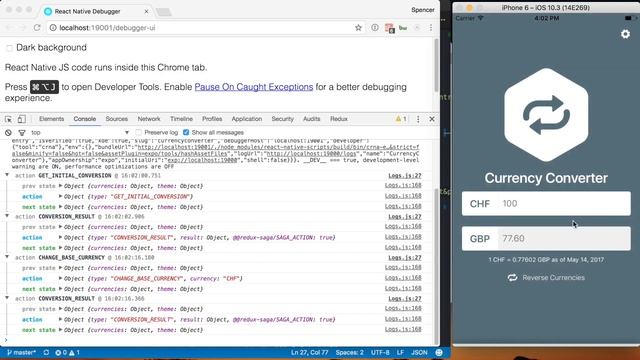Open the Application tab

tap(247, 119)
